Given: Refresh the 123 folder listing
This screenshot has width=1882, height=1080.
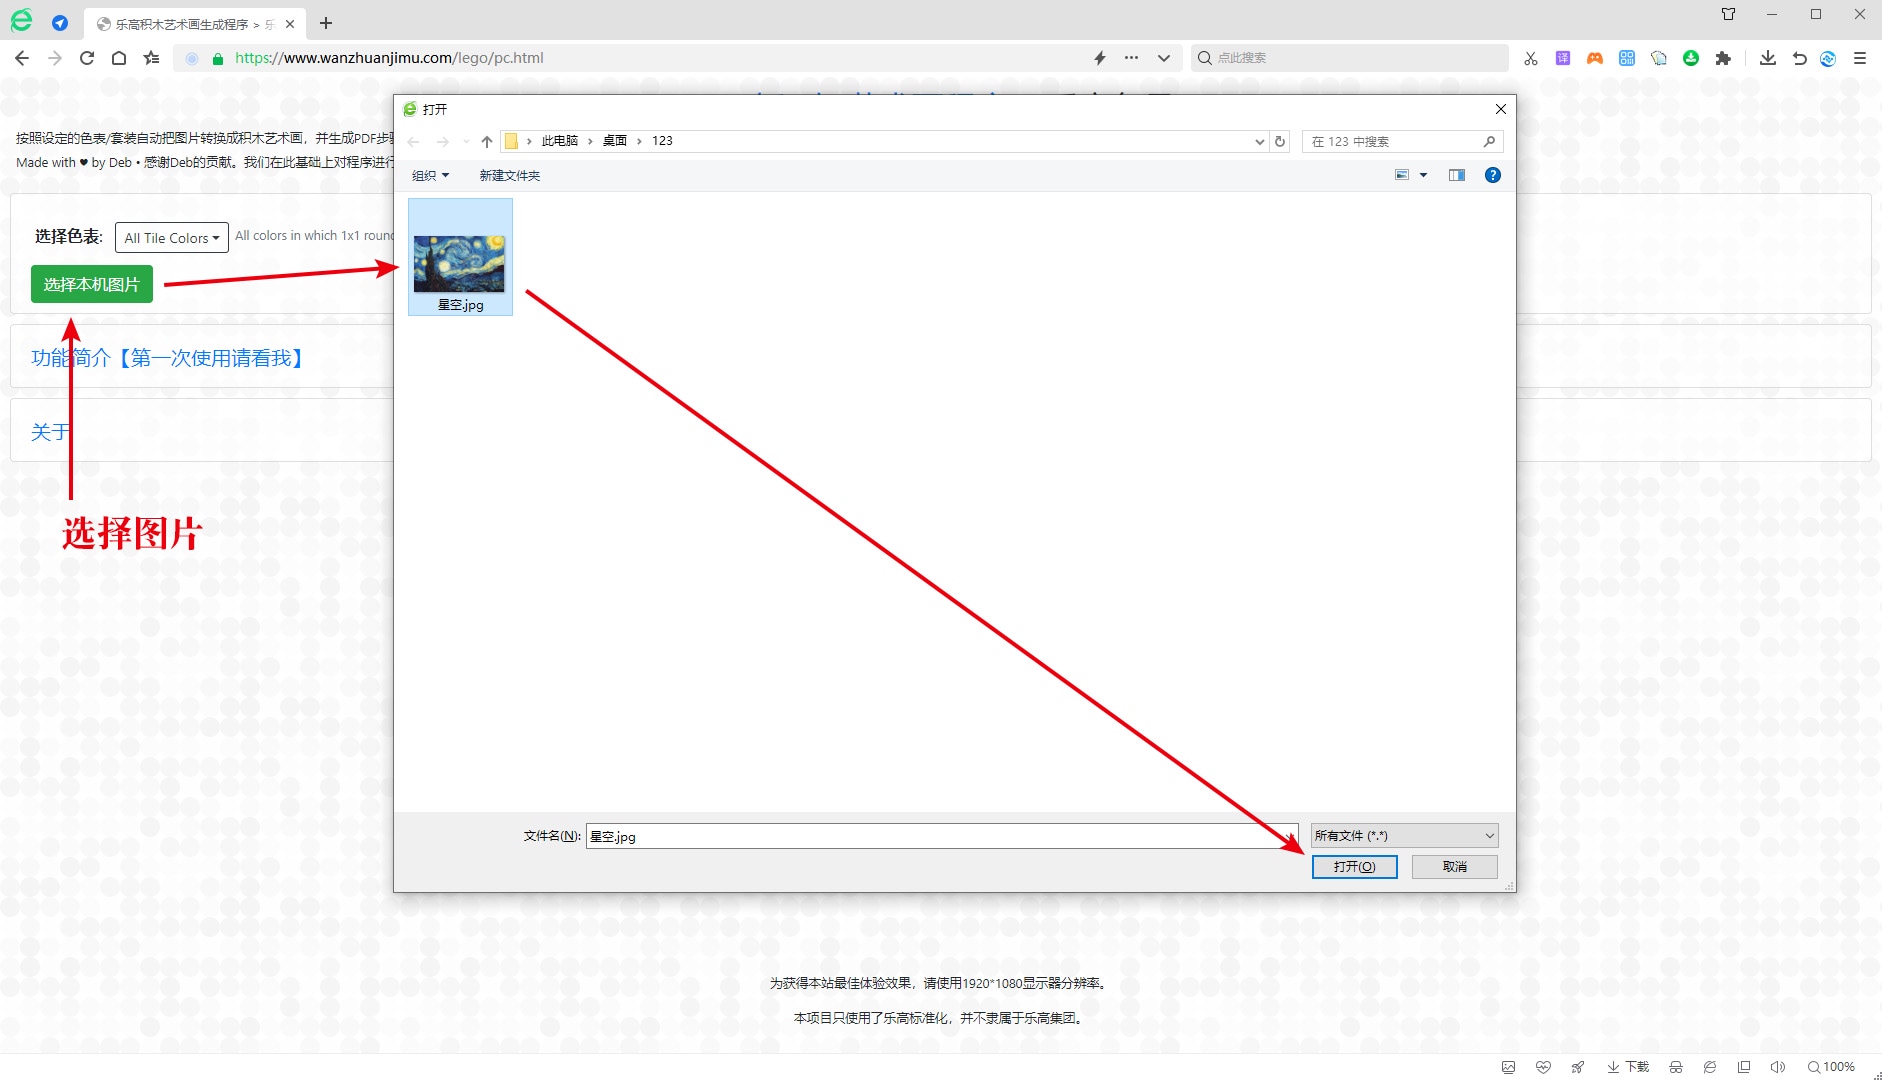Looking at the screenshot, I should click(1280, 141).
